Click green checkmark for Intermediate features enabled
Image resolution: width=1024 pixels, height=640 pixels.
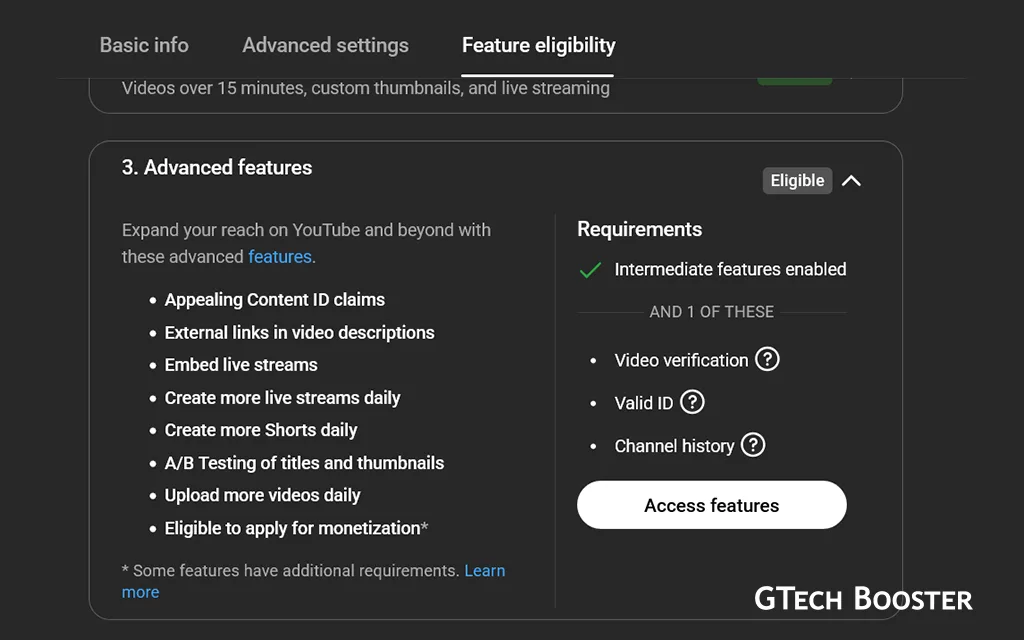coord(590,270)
